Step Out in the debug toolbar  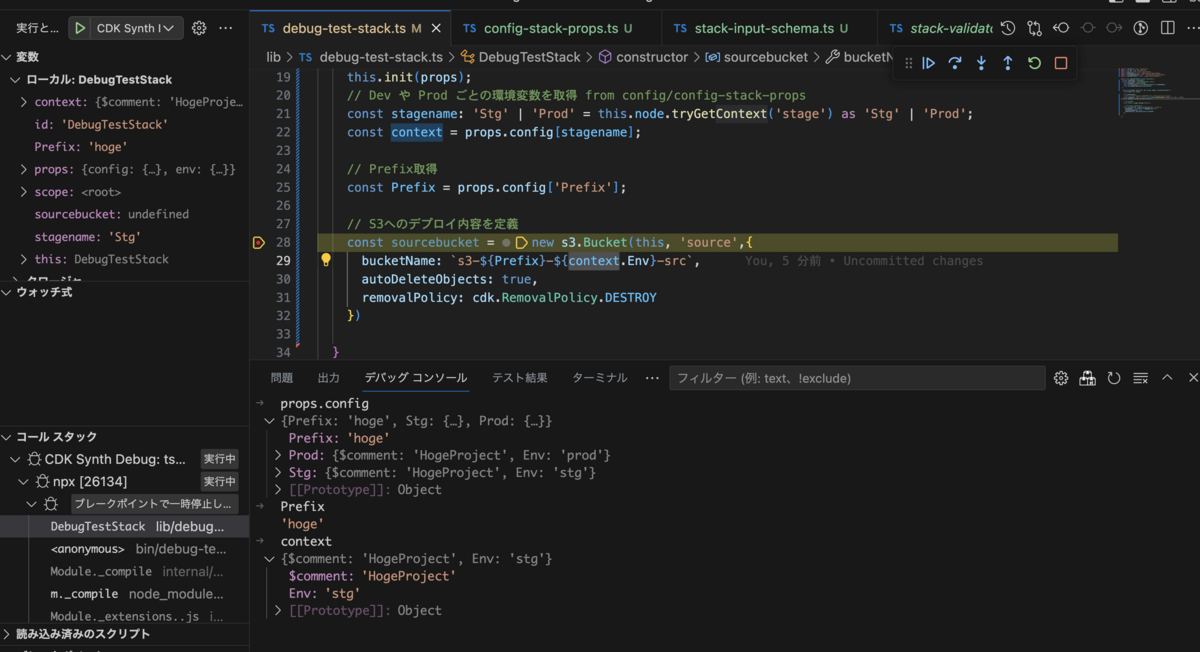point(1007,63)
